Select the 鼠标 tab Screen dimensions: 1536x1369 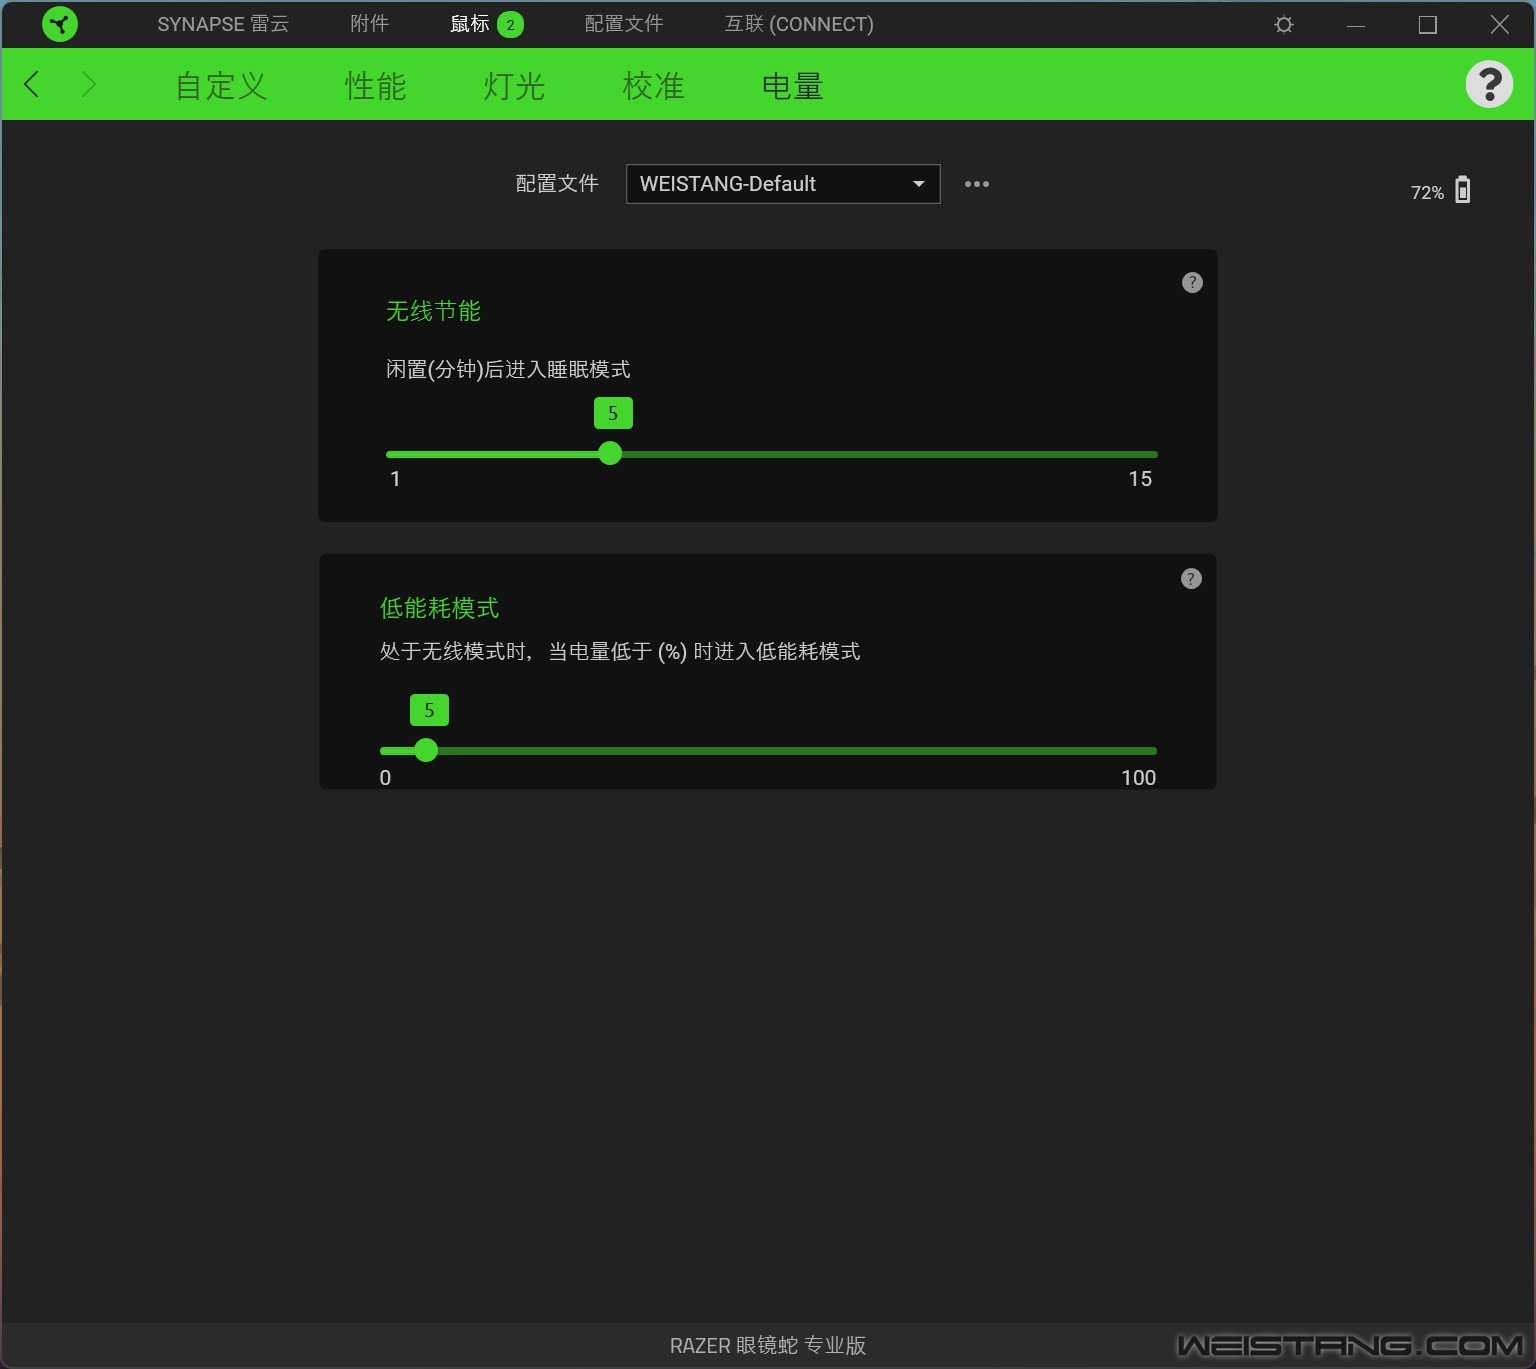point(470,24)
